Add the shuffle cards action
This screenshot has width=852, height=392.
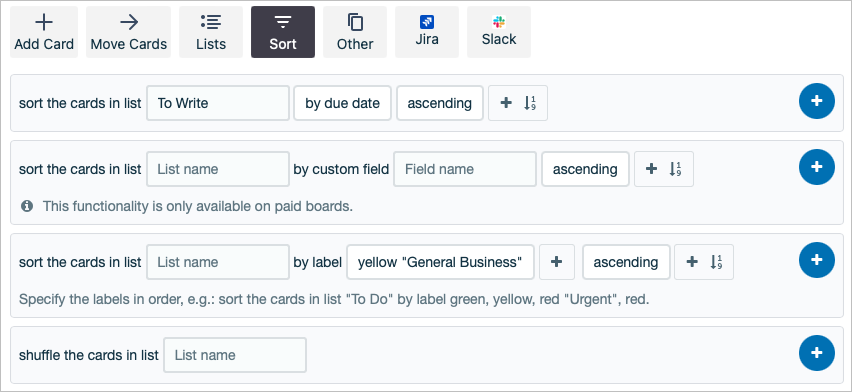coord(817,353)
